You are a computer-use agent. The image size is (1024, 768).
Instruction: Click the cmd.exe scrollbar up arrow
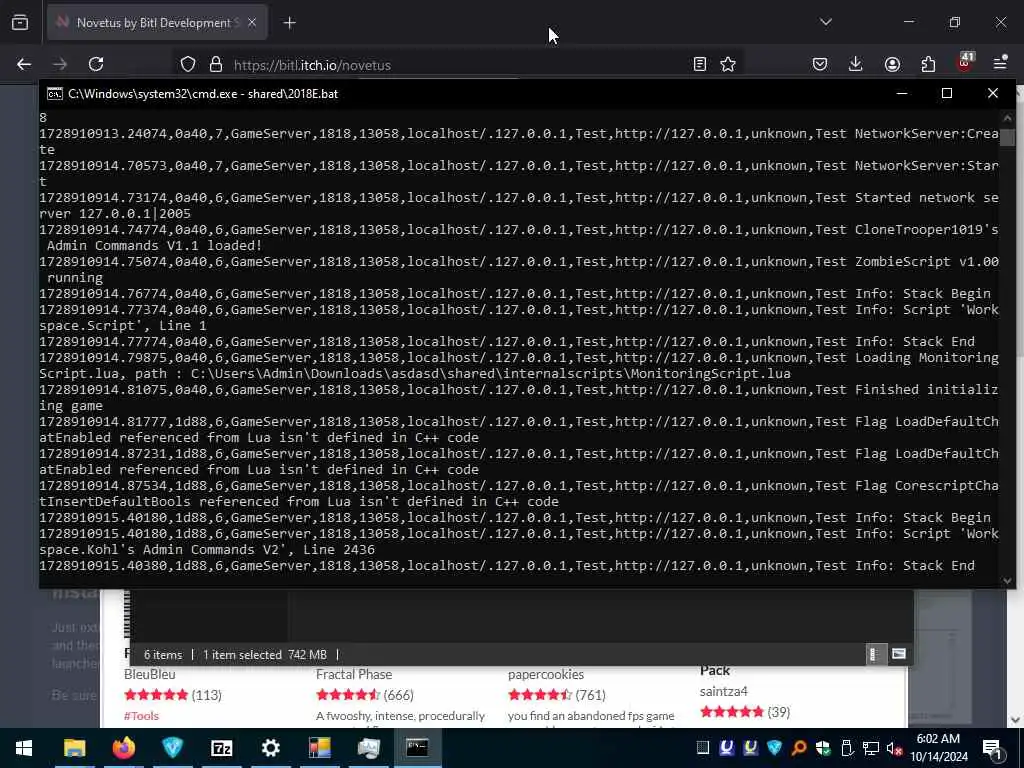(x=1007, y=118)
